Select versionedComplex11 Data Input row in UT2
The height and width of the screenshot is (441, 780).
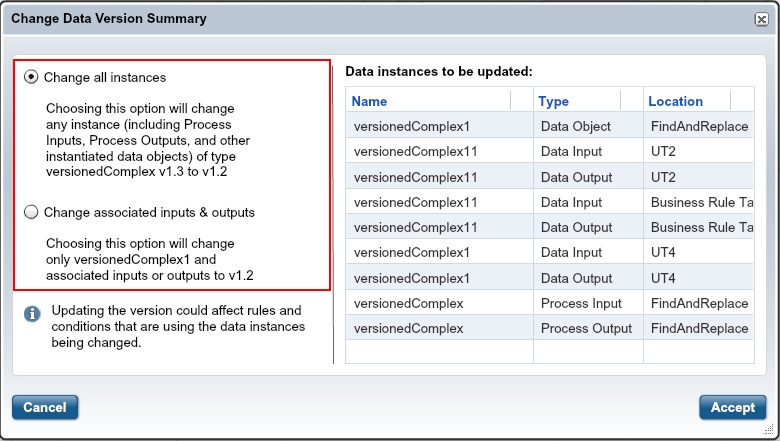549,151
